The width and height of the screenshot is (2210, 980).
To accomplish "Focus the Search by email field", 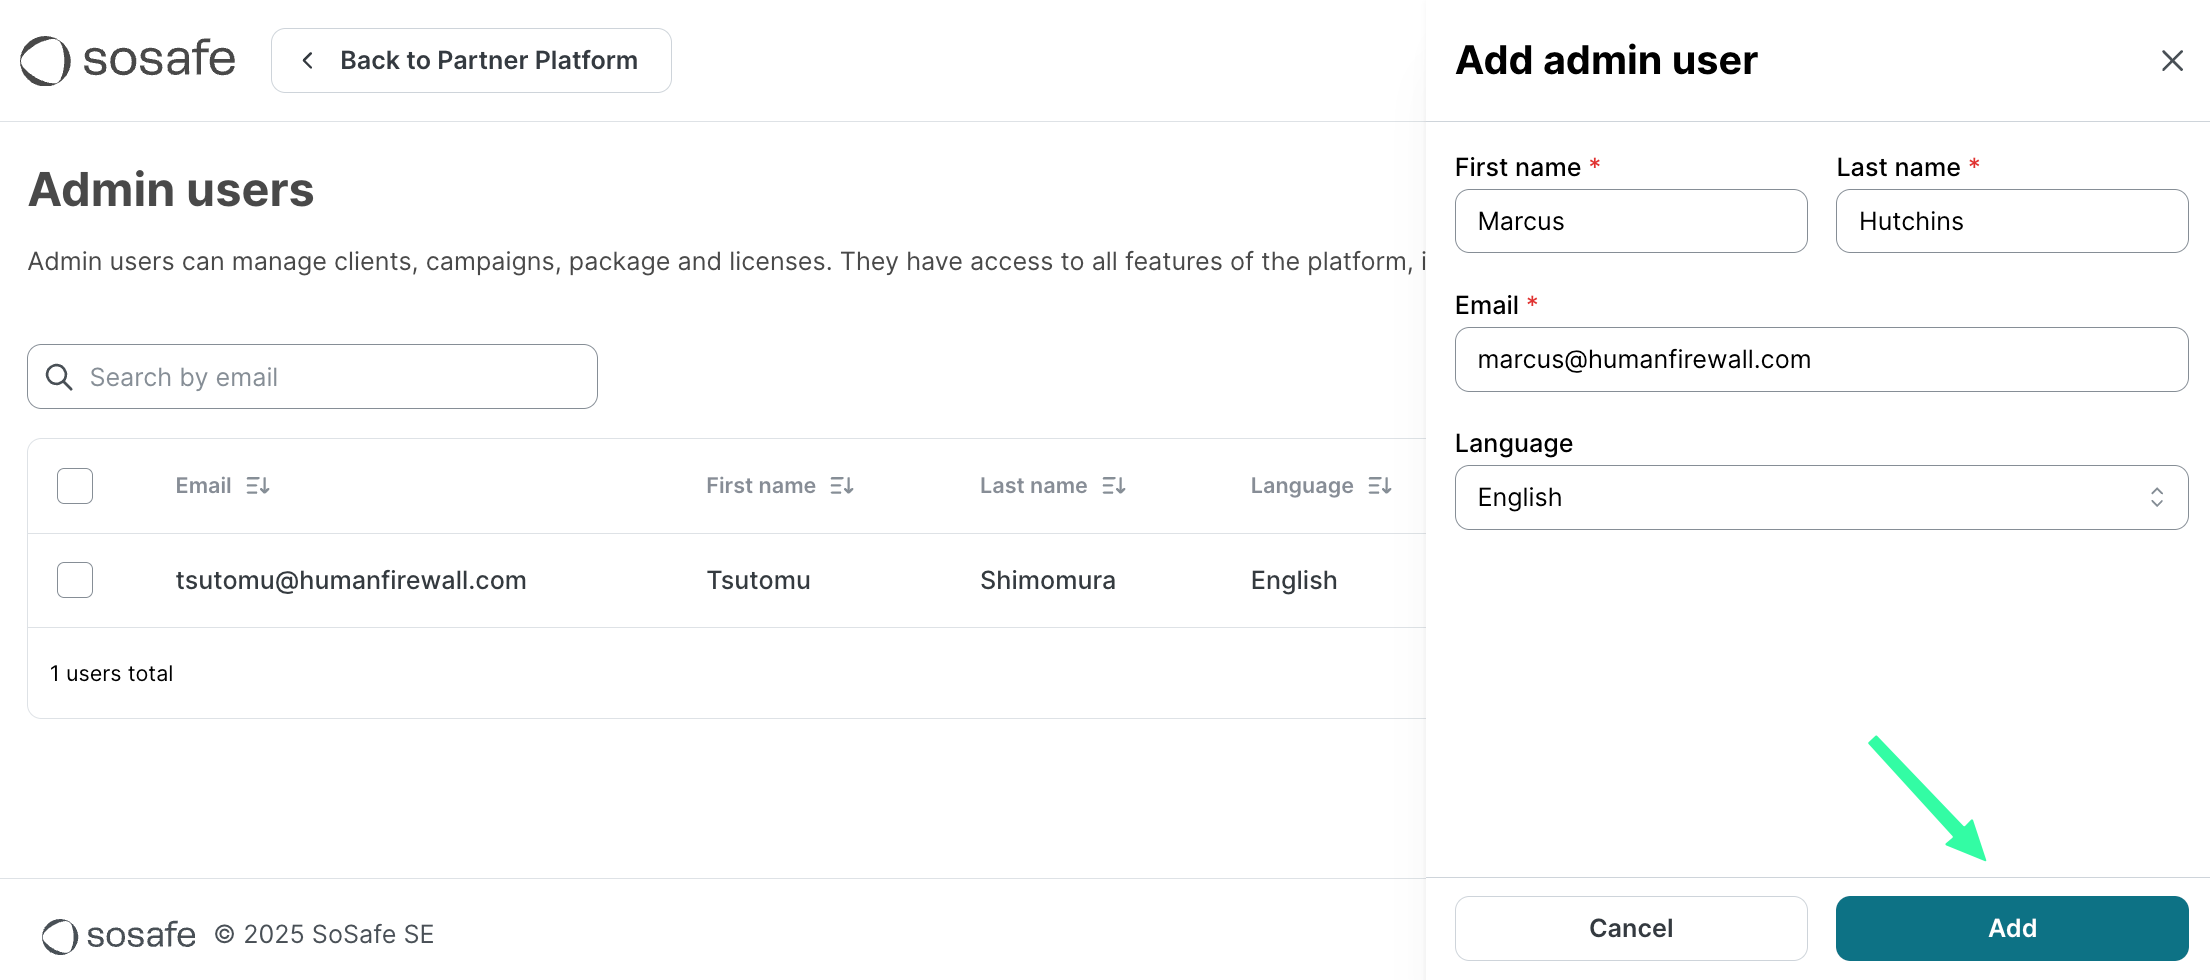I will pyautogui.click(x=330, y=377).
